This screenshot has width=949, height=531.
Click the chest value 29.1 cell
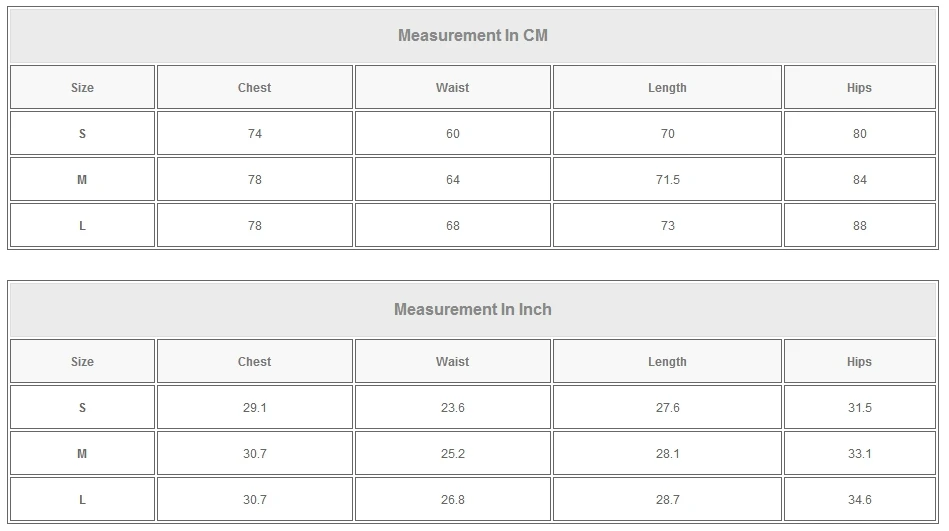(x=254, y=408)
